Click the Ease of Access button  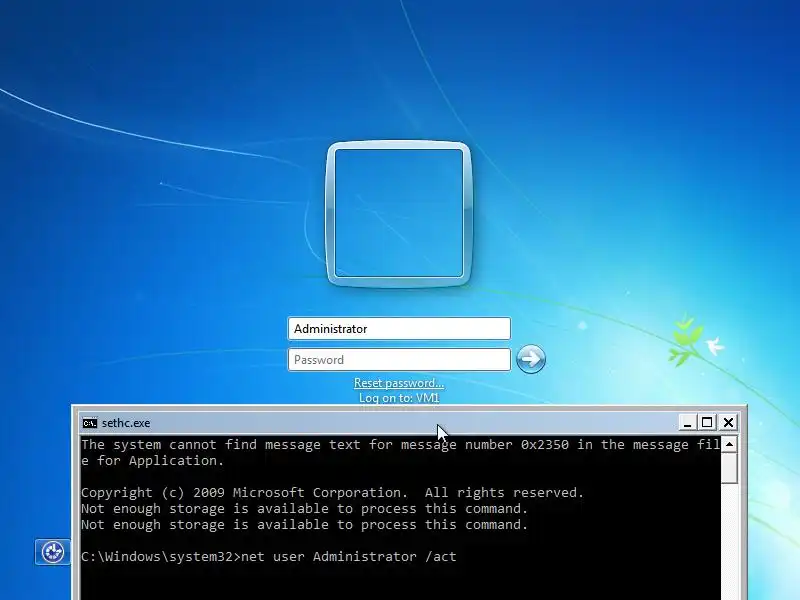(53, 552)
